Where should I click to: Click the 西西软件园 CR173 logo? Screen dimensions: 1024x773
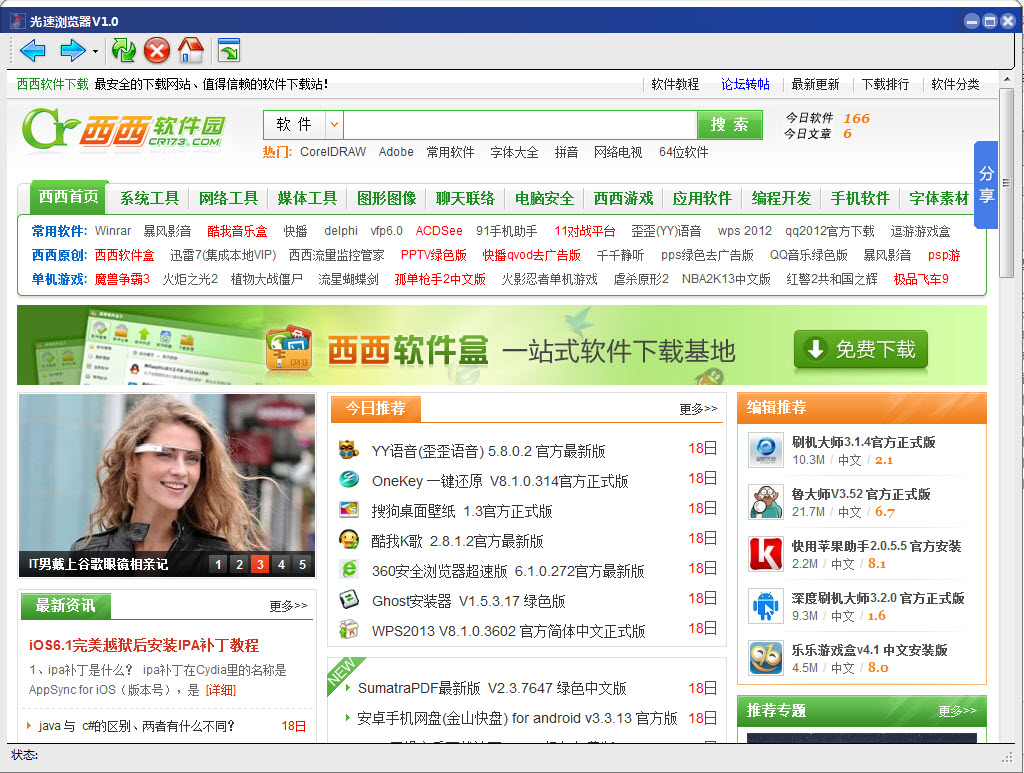pos(123,130)
